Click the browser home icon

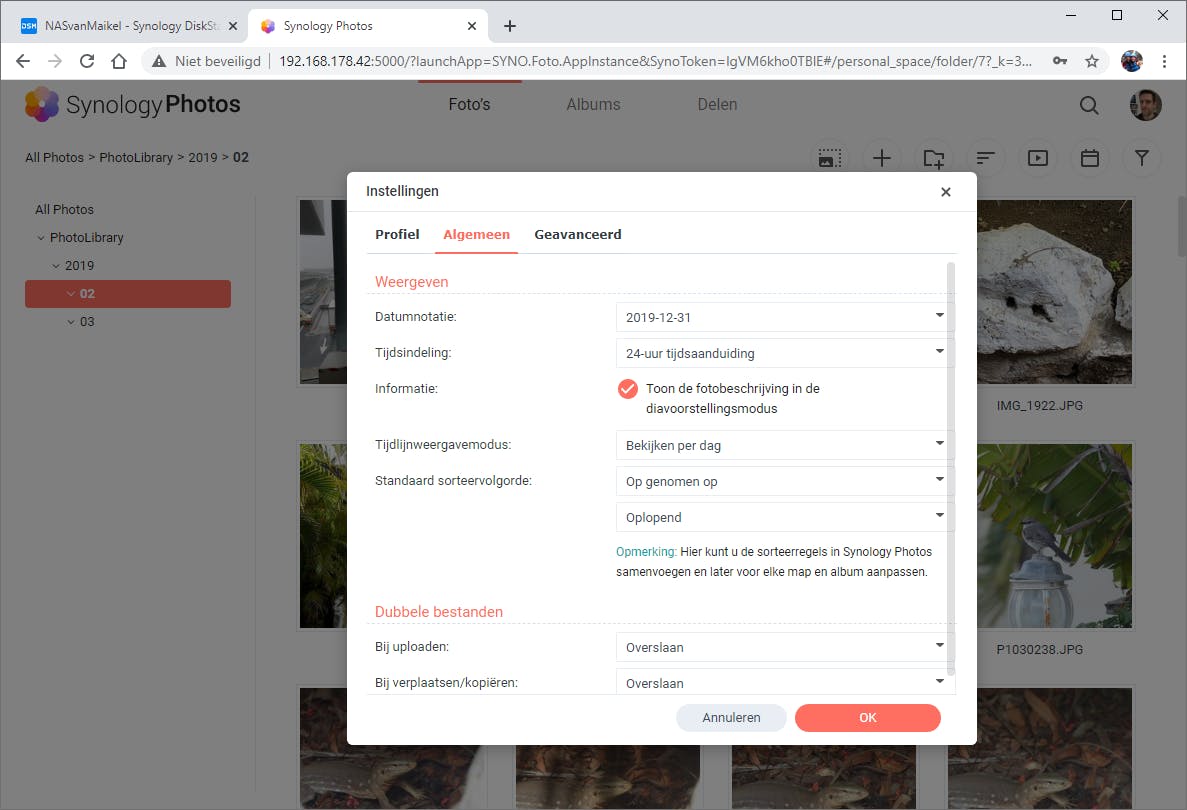pos(119,61)
